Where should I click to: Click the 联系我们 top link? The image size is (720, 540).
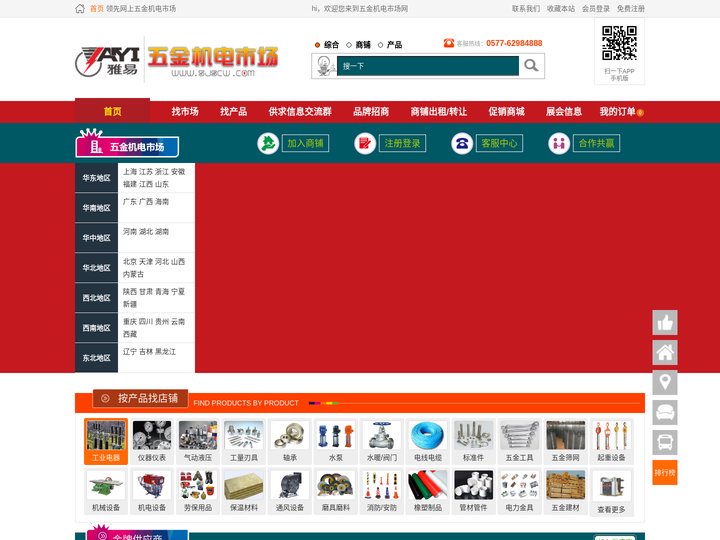[x=526, y=9]
